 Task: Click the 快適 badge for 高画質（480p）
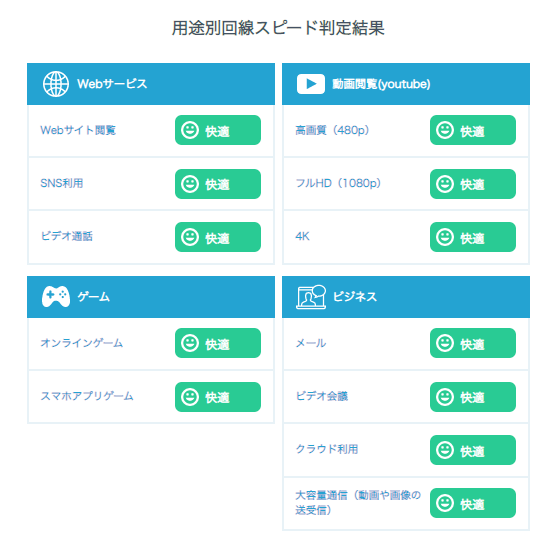point(473,130)
